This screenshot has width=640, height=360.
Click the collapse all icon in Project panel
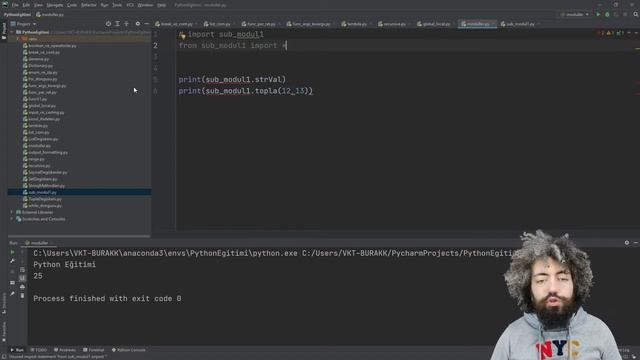(126, 24)
